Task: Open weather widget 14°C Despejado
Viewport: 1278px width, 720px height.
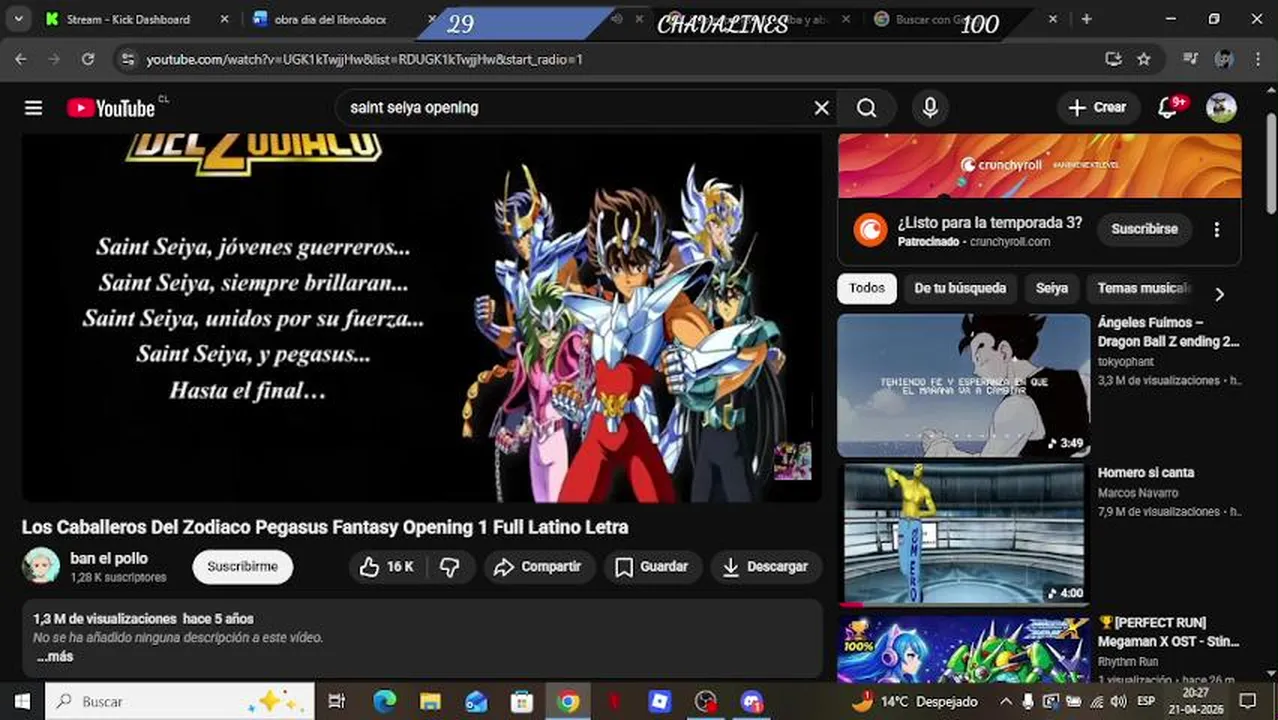Action: coord(914,702)
